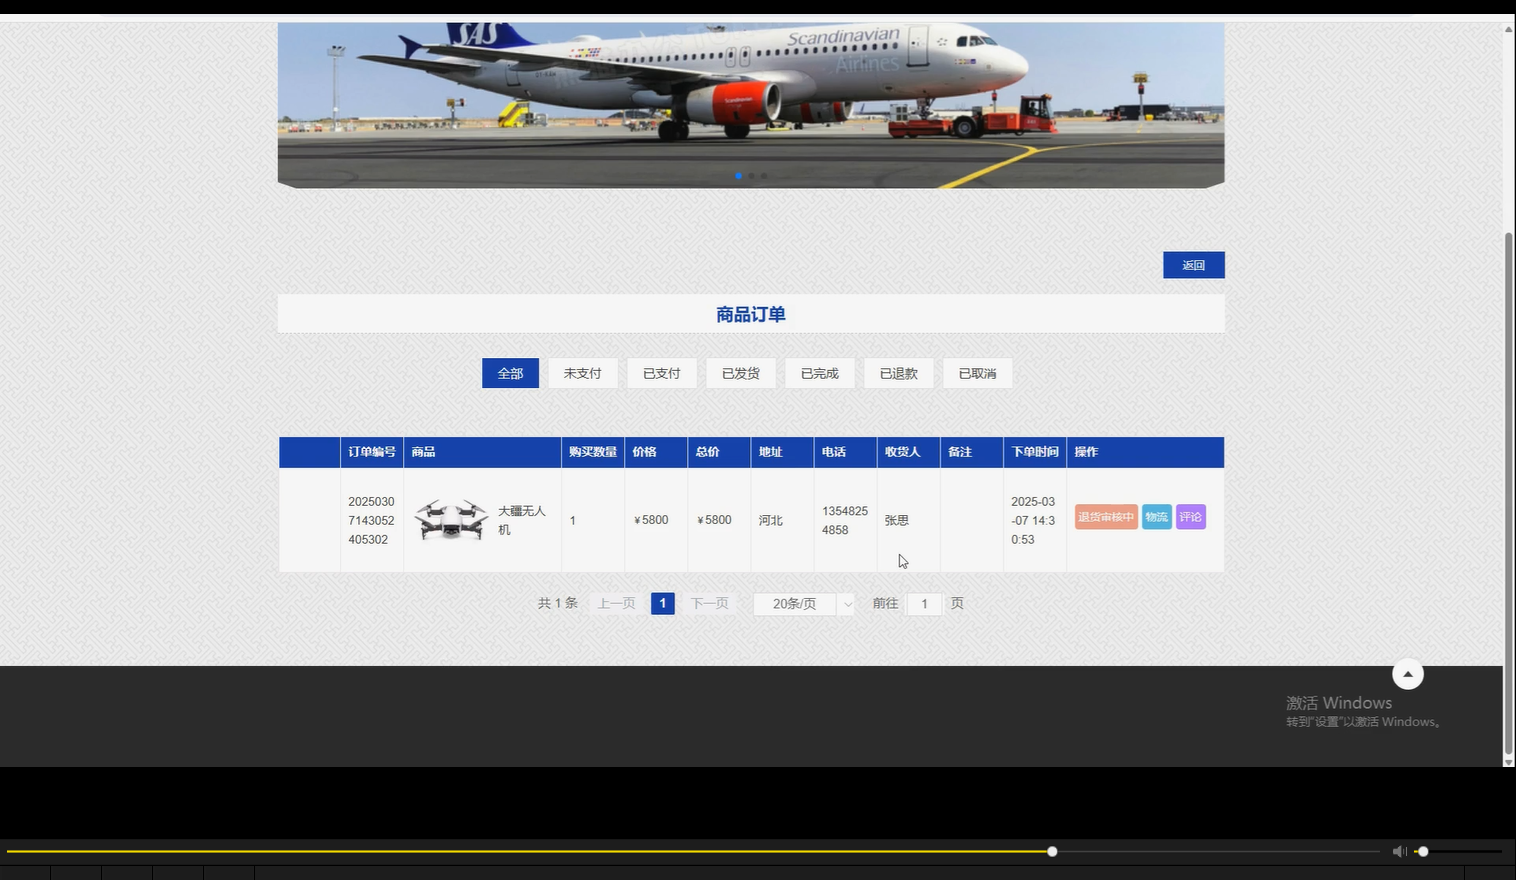Switch to the 全部 orders tab
Viewport: 1516px width, 880px height.
click(510, 373)
